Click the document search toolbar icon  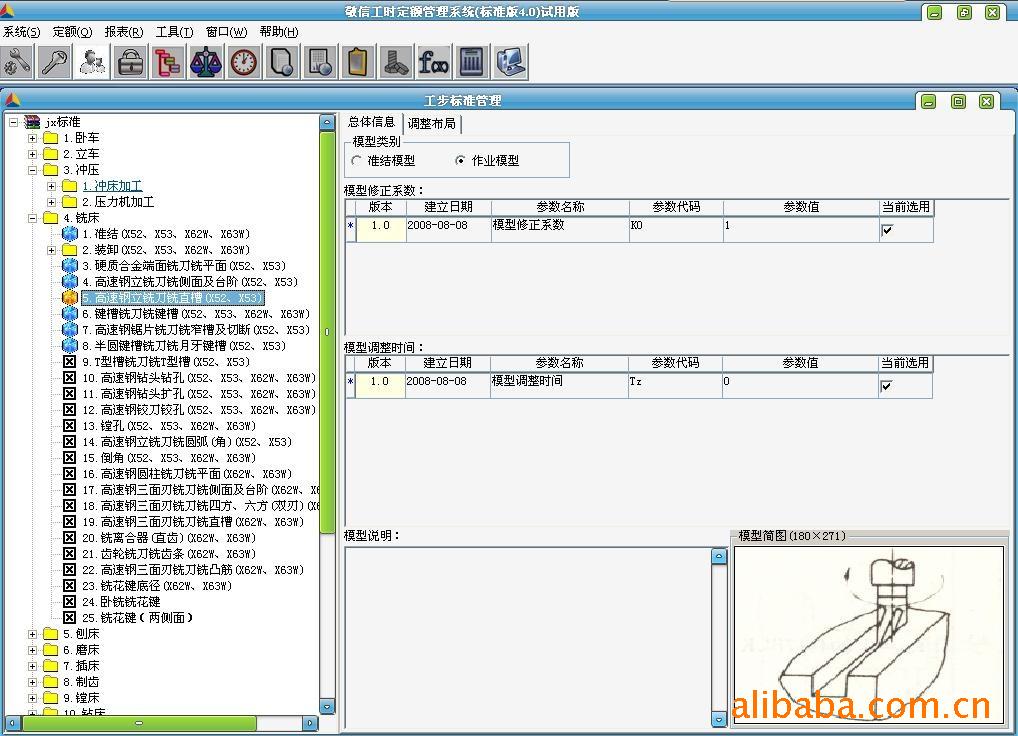click(x=282, y=62)
